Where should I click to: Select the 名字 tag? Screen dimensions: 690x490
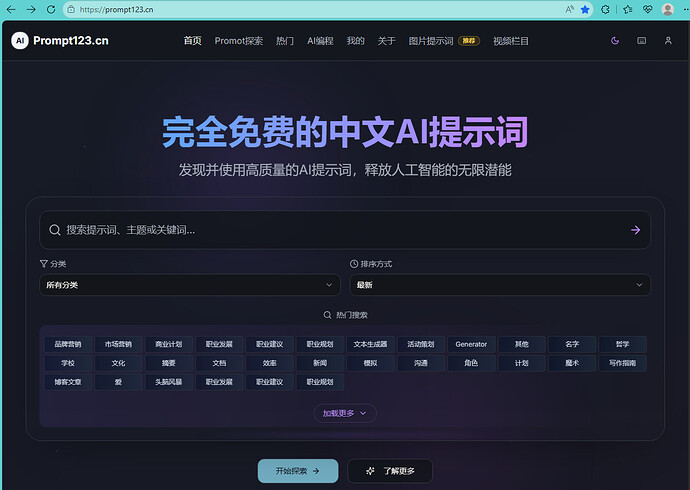(x=572, y=344)
